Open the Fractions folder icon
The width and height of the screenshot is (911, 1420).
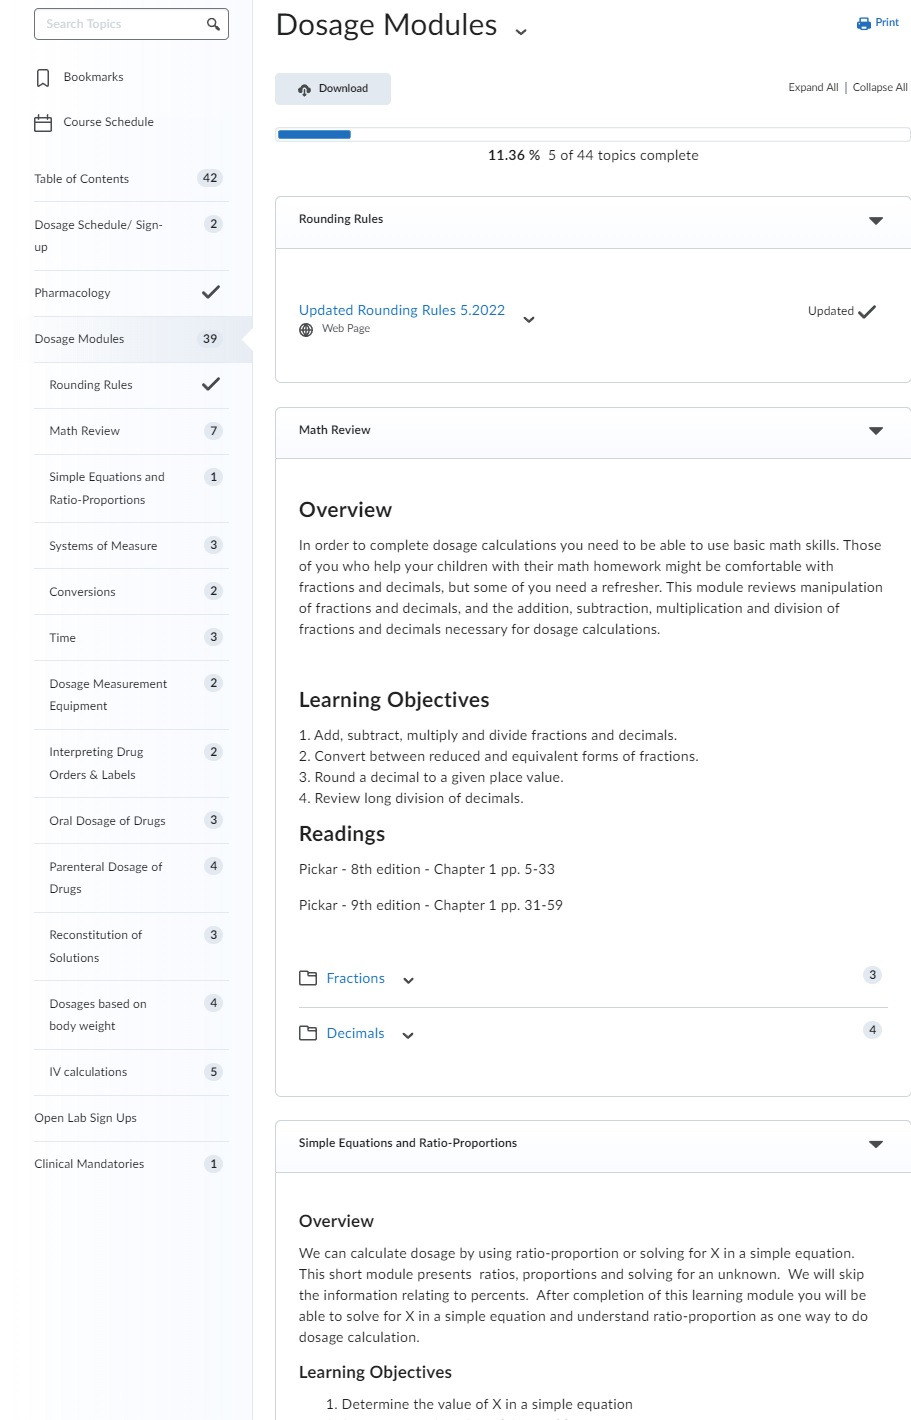(308, 978)
